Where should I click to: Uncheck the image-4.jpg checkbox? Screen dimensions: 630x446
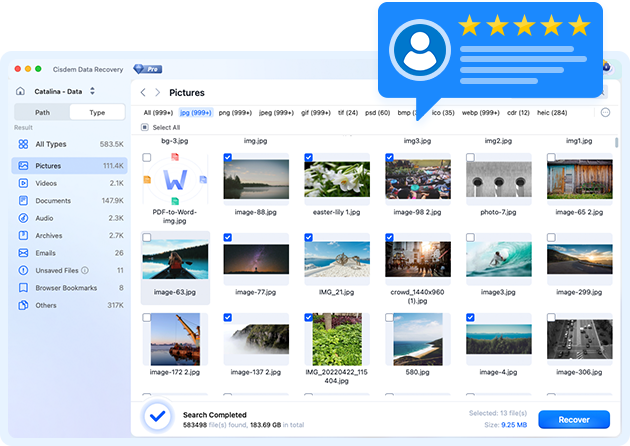coord(470,317)
